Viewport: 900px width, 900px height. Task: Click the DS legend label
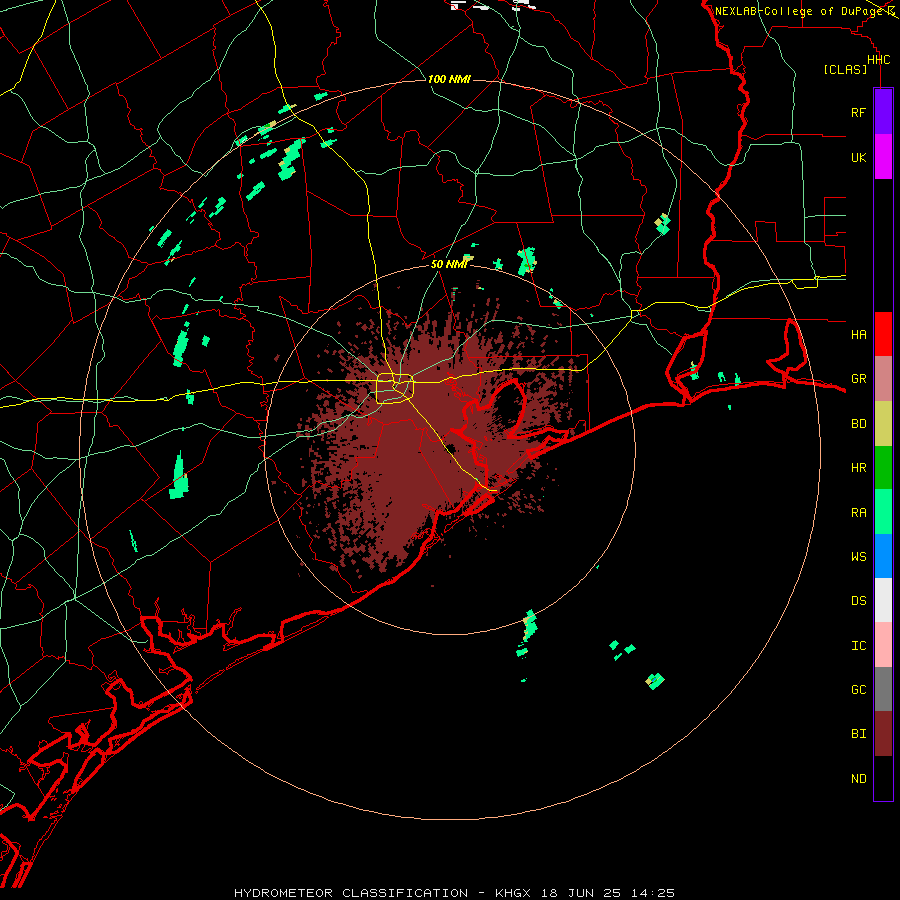pos(858,601)
